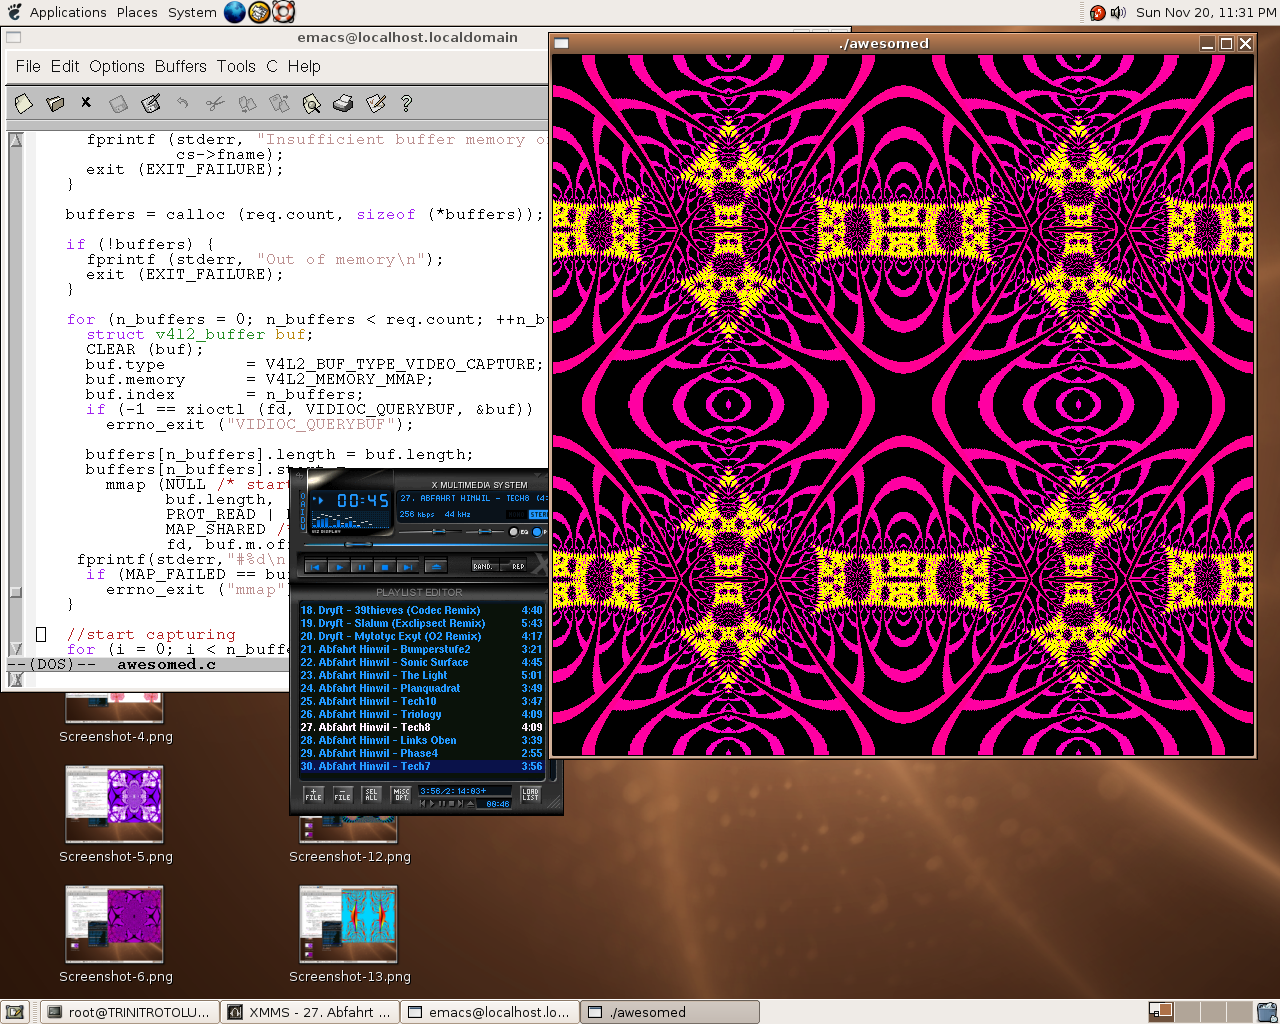Toggle XMMS RAND shuffle mode
1280x1024 pixels.
coord(485,566)
